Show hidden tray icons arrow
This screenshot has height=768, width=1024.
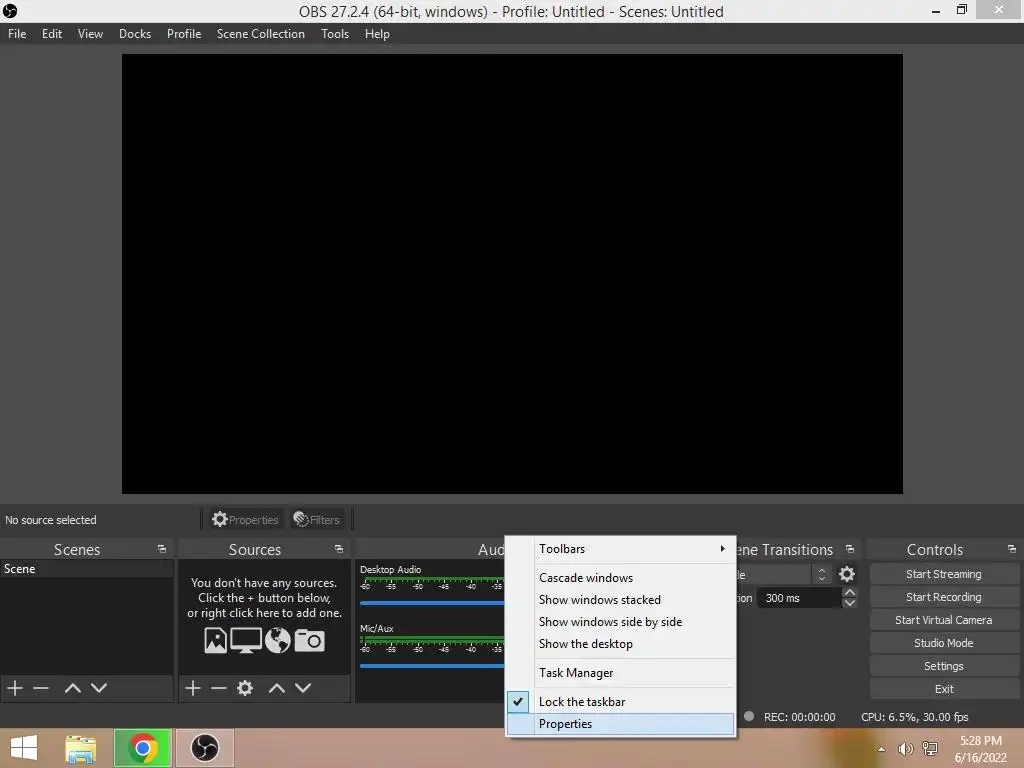pyautogui.click(x=882, y=749)
